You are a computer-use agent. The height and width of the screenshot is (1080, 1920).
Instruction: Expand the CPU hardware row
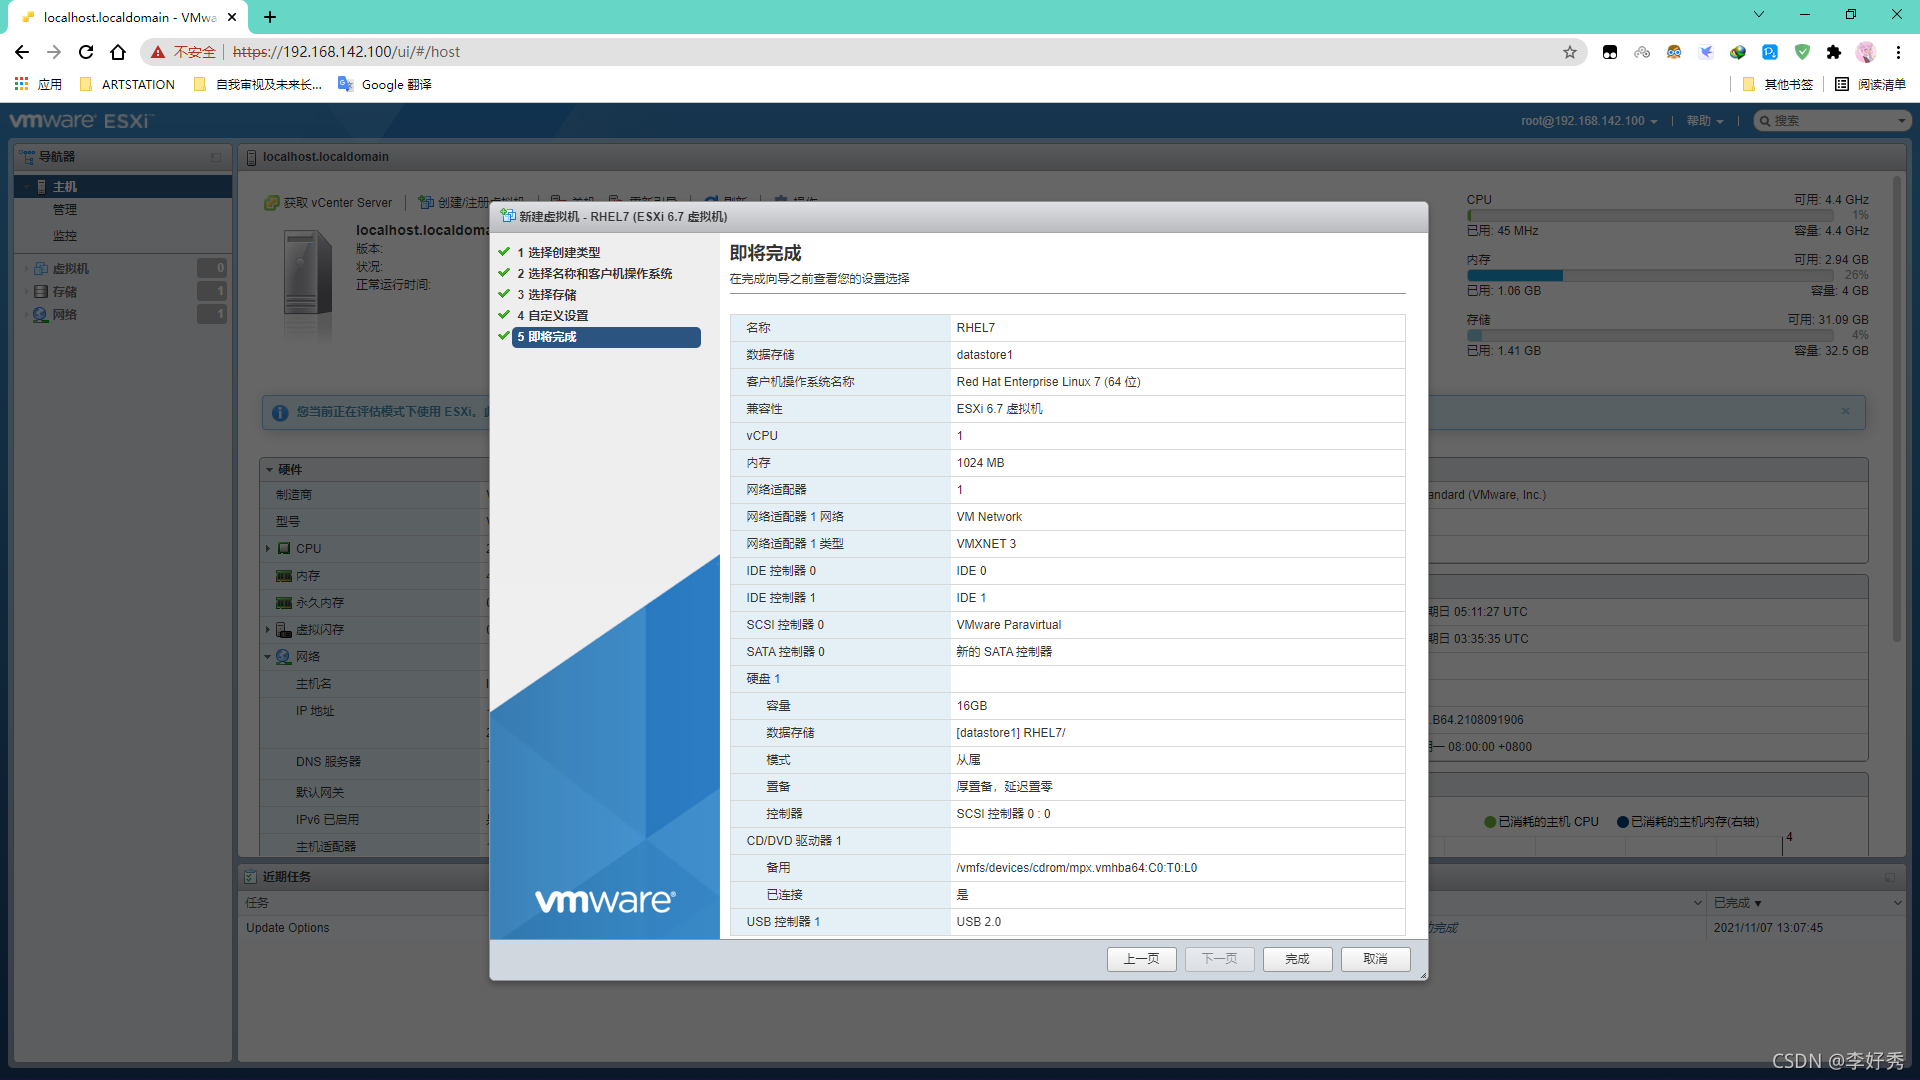tap(268, 549)
